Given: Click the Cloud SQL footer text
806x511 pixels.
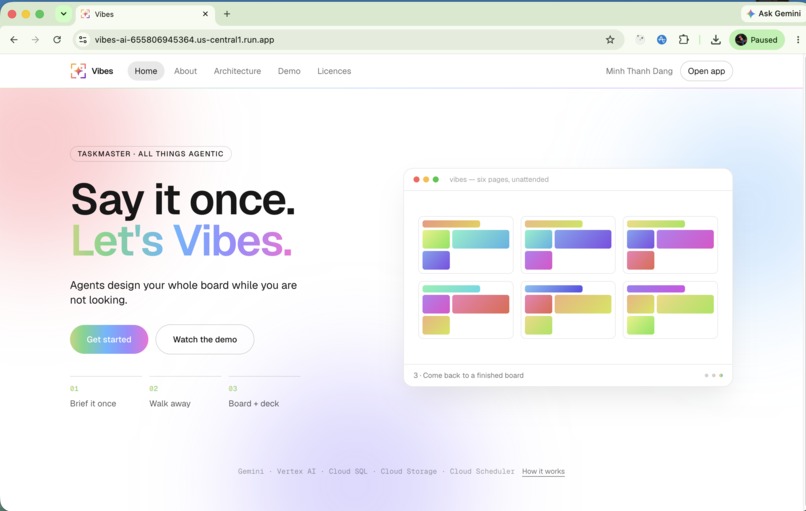Looking at the screenshot, I should tap(348, 471).
